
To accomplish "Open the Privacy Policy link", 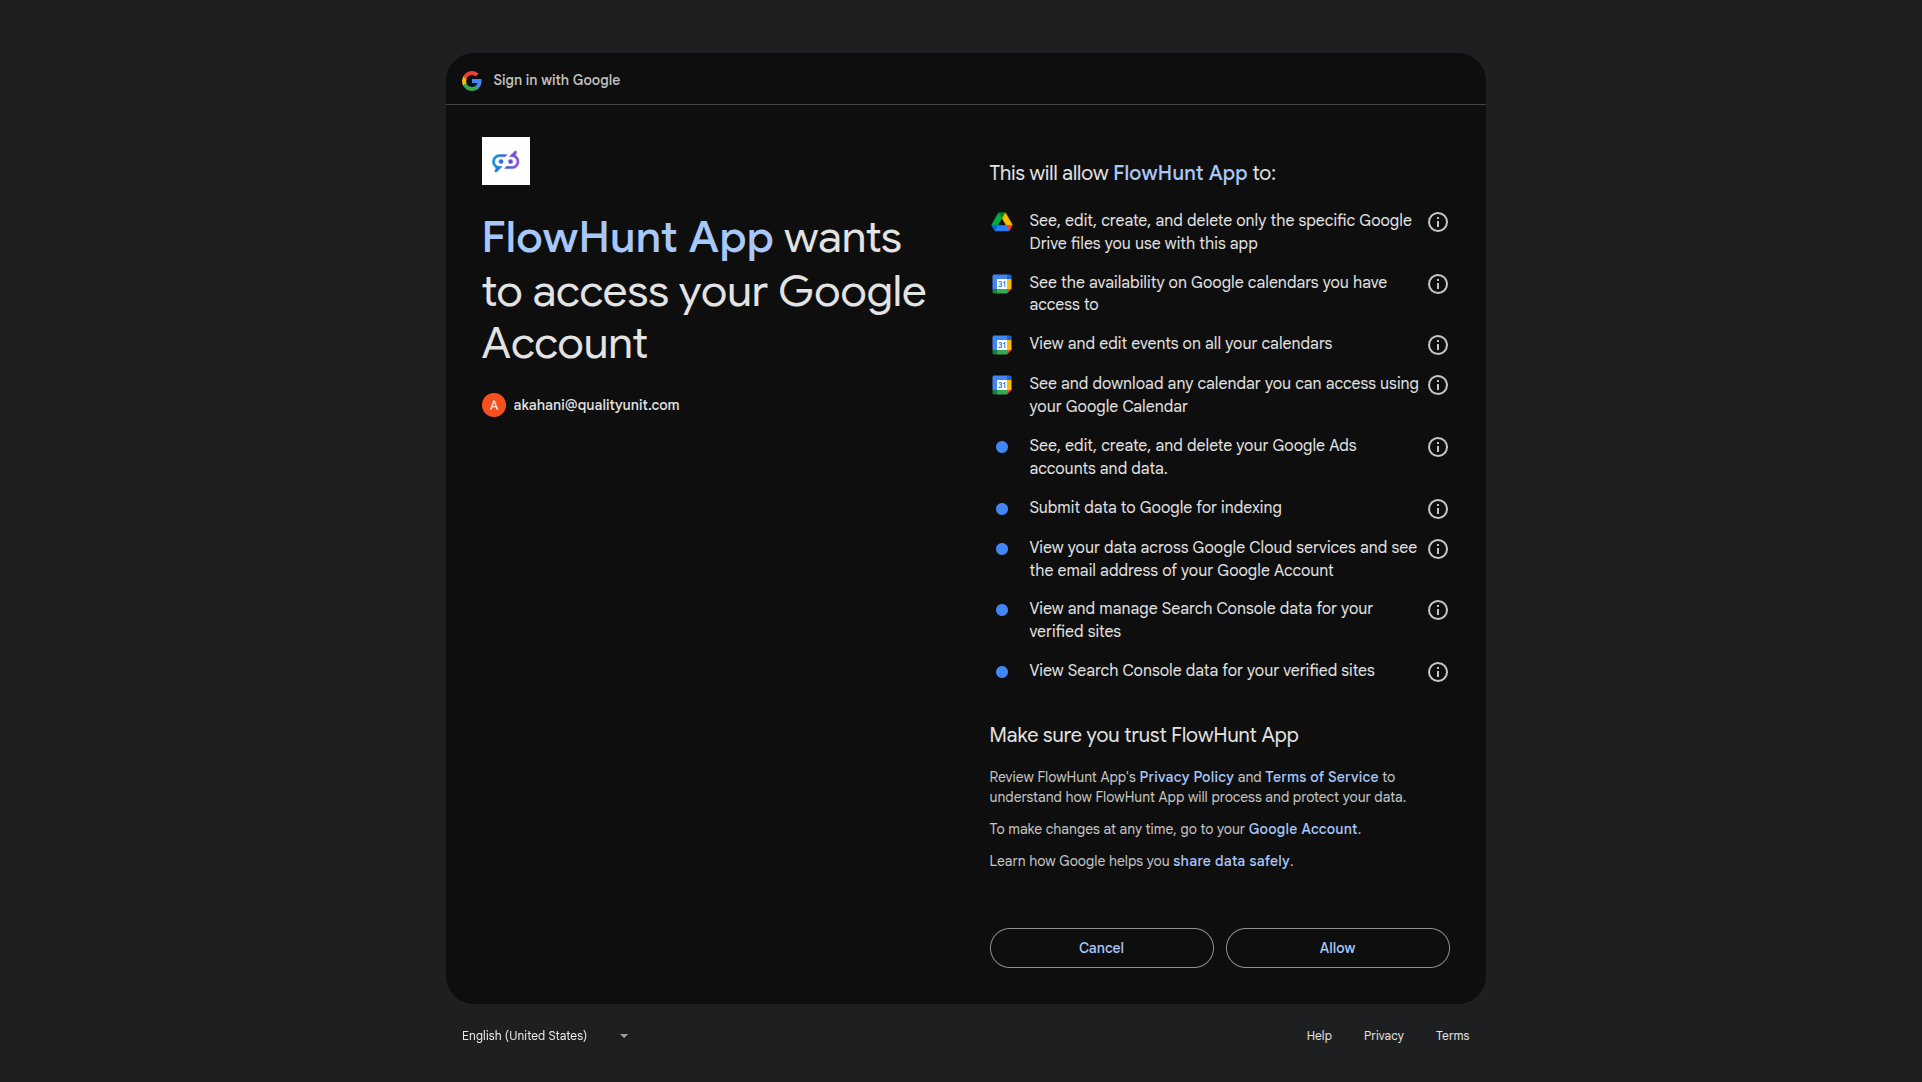I will pos(1185,776).
